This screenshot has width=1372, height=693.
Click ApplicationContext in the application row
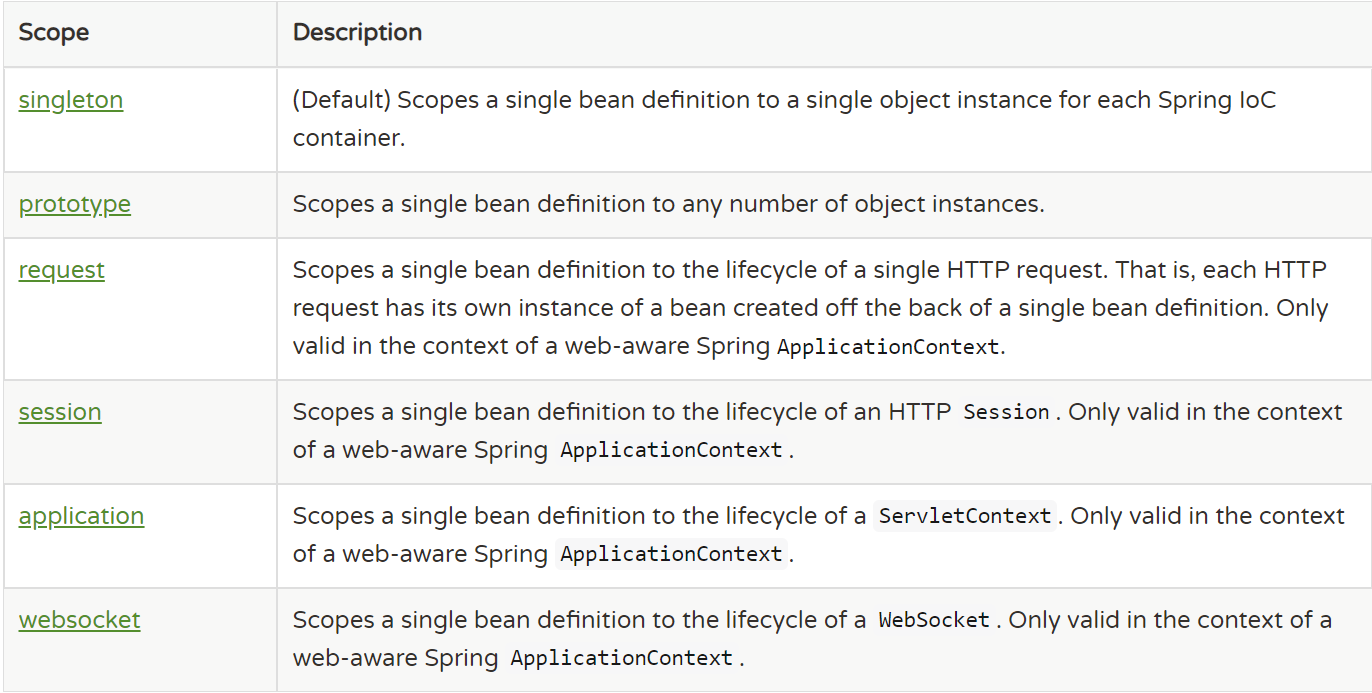tap(671, 555)
